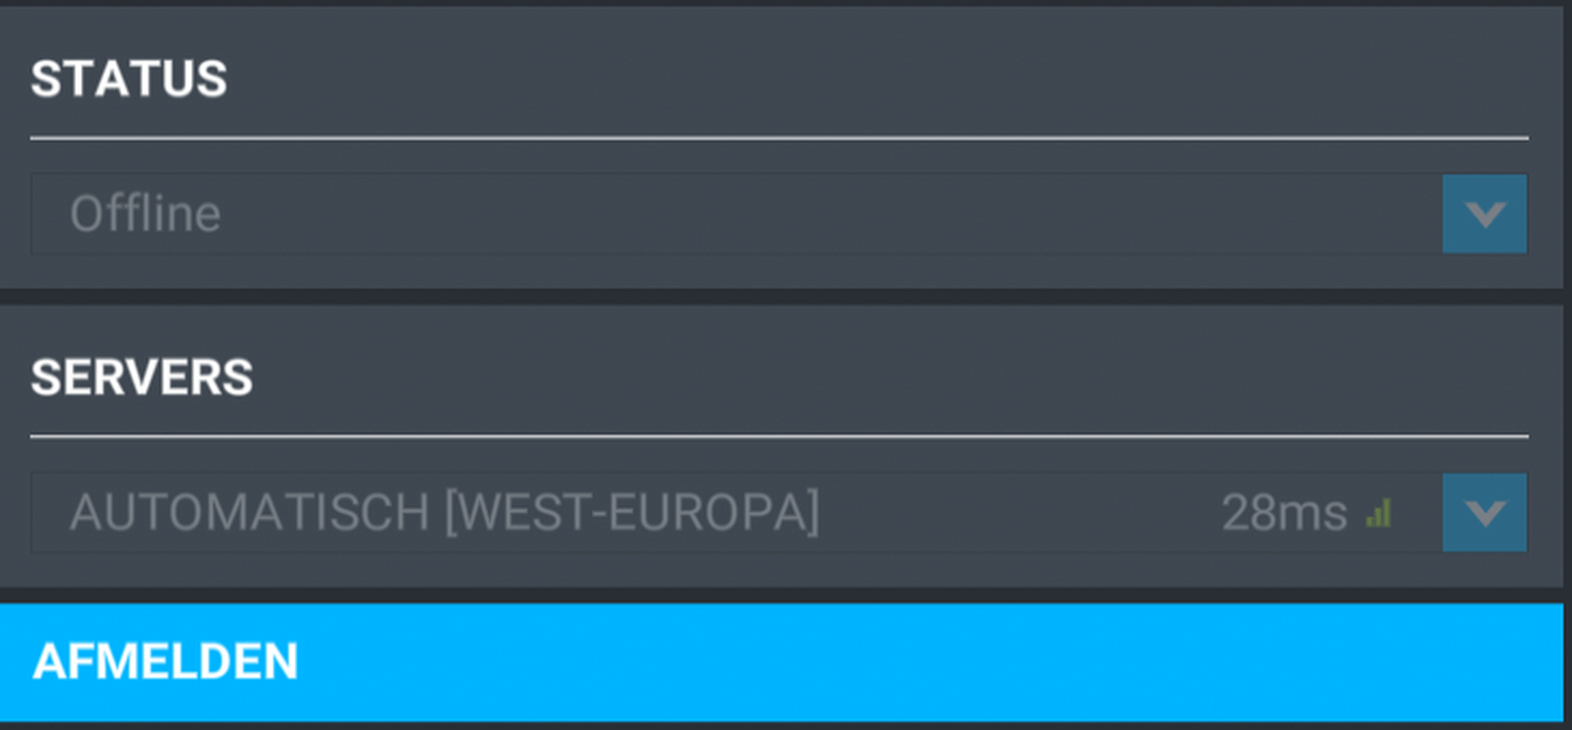Click the divider line under the STATUS heading
1572x730 pixels.
tap(779, 138)
